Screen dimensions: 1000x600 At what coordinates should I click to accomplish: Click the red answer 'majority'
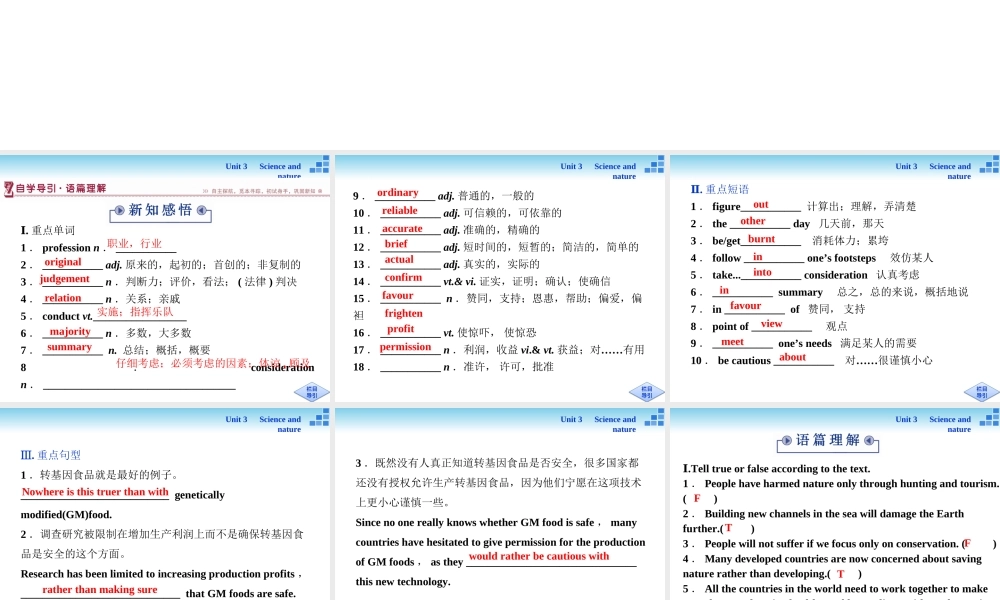(70, 332)
